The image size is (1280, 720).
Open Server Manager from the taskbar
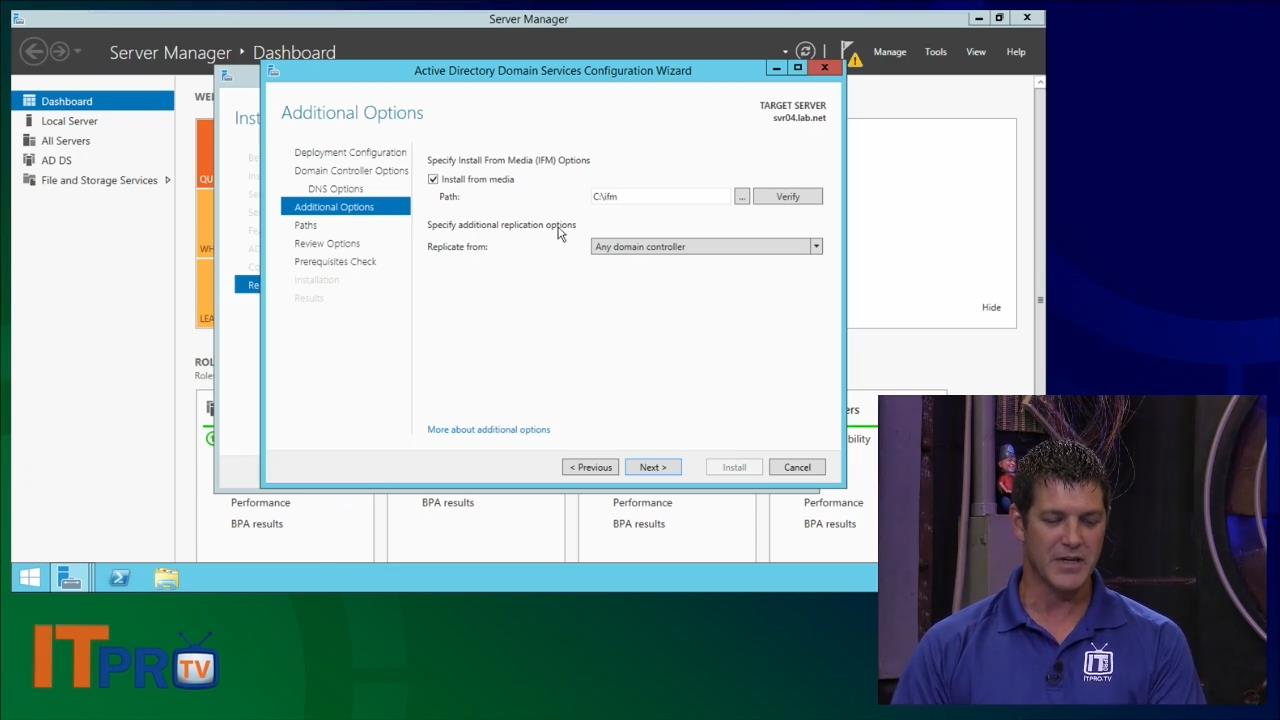(70, 578)
